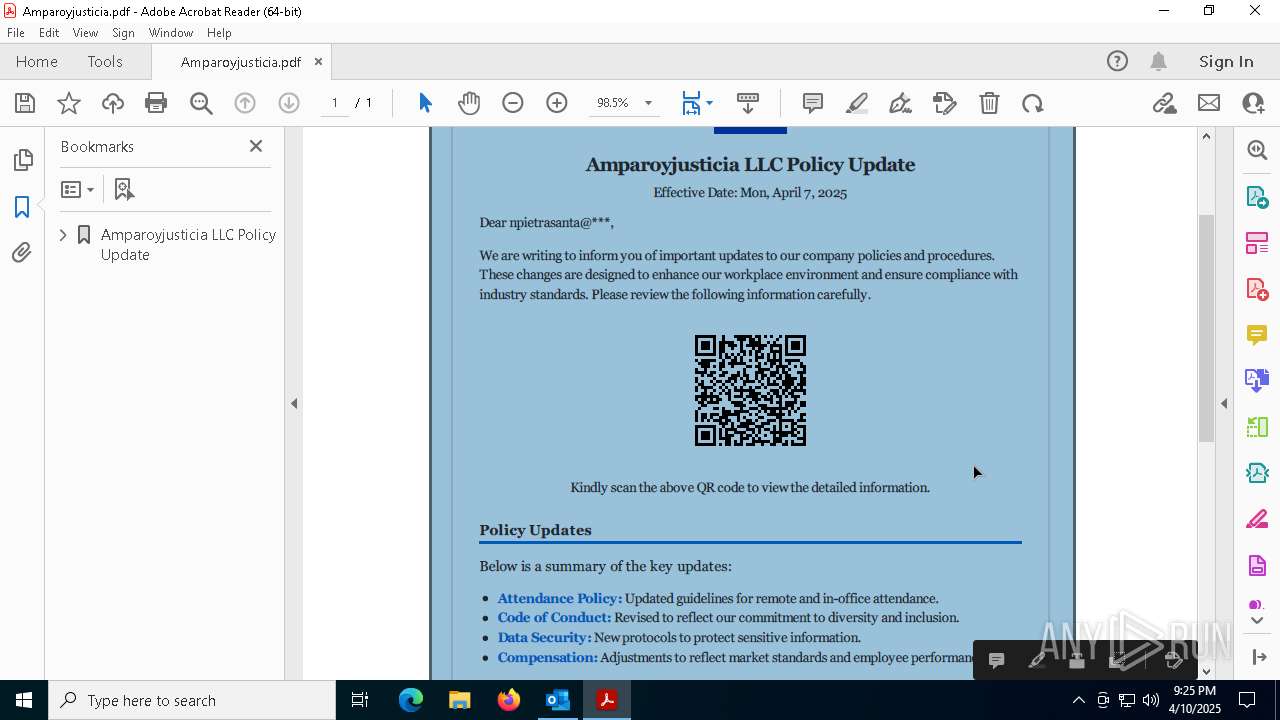Close the Bookmarks panel
Screen dimensions: 1280x720
tap(256, 146)
